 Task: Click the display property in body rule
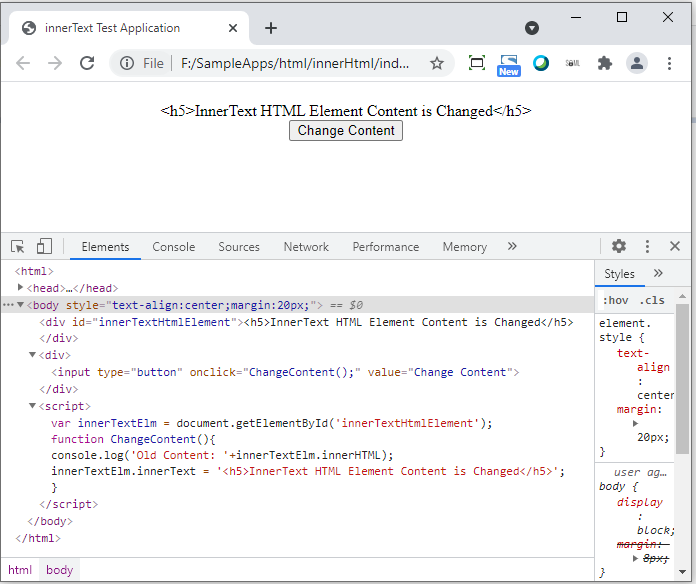click(639, 502)
